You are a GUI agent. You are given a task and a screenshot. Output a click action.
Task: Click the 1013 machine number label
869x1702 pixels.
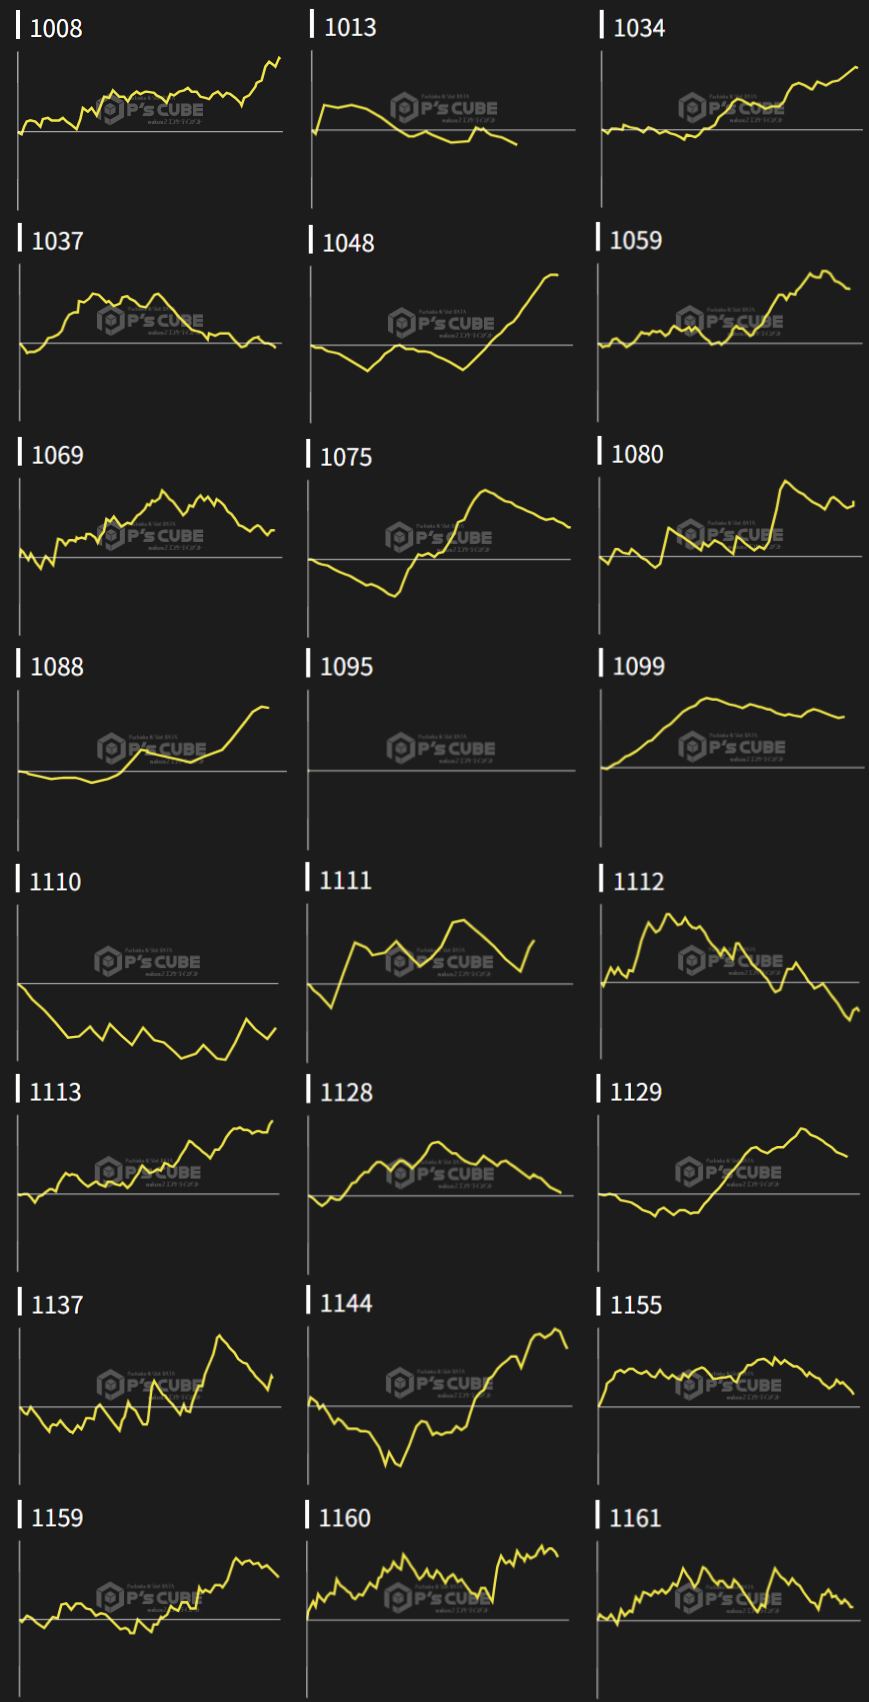coord(350,27)
